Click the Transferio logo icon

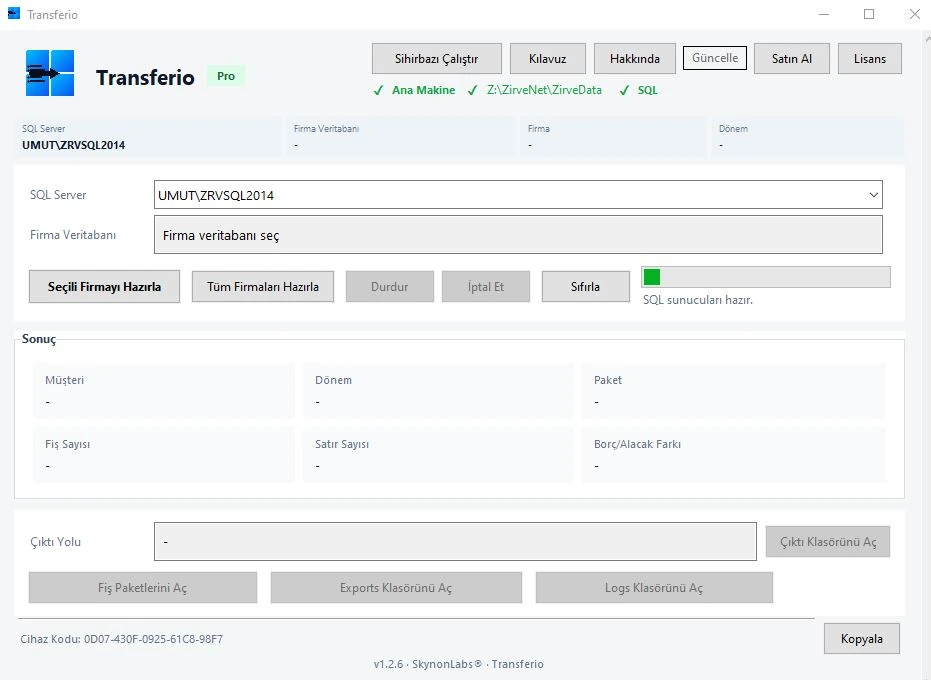(50, 73)
